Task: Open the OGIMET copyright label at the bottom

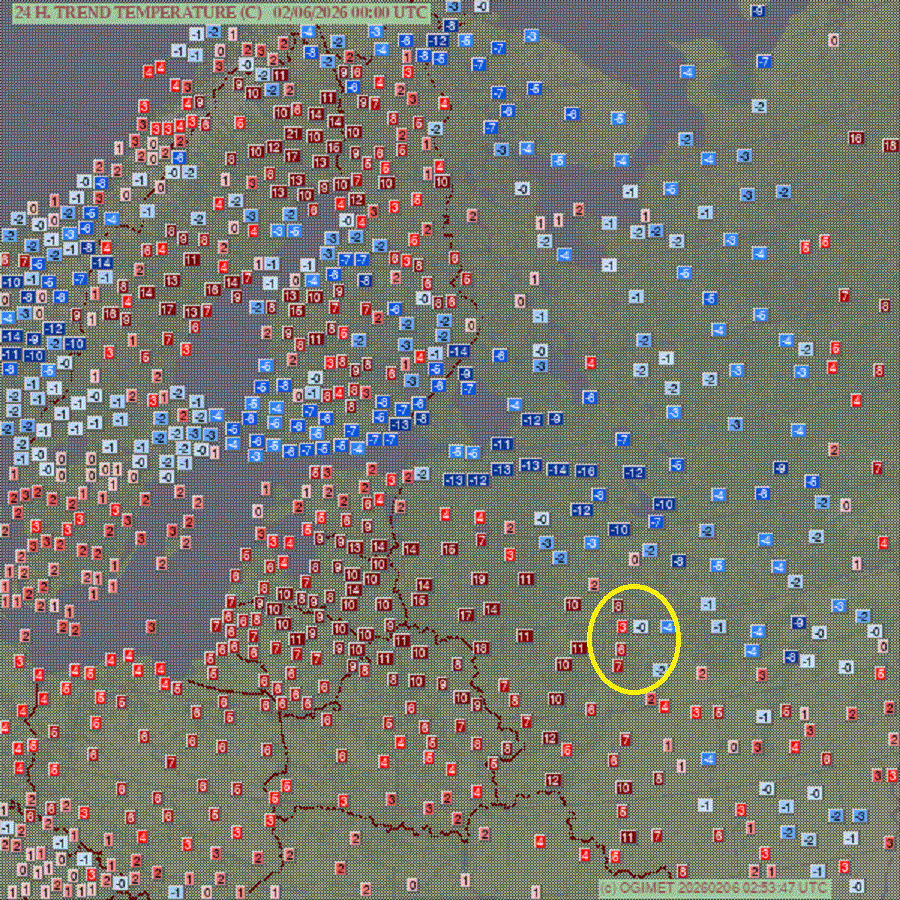Action: 715,887
